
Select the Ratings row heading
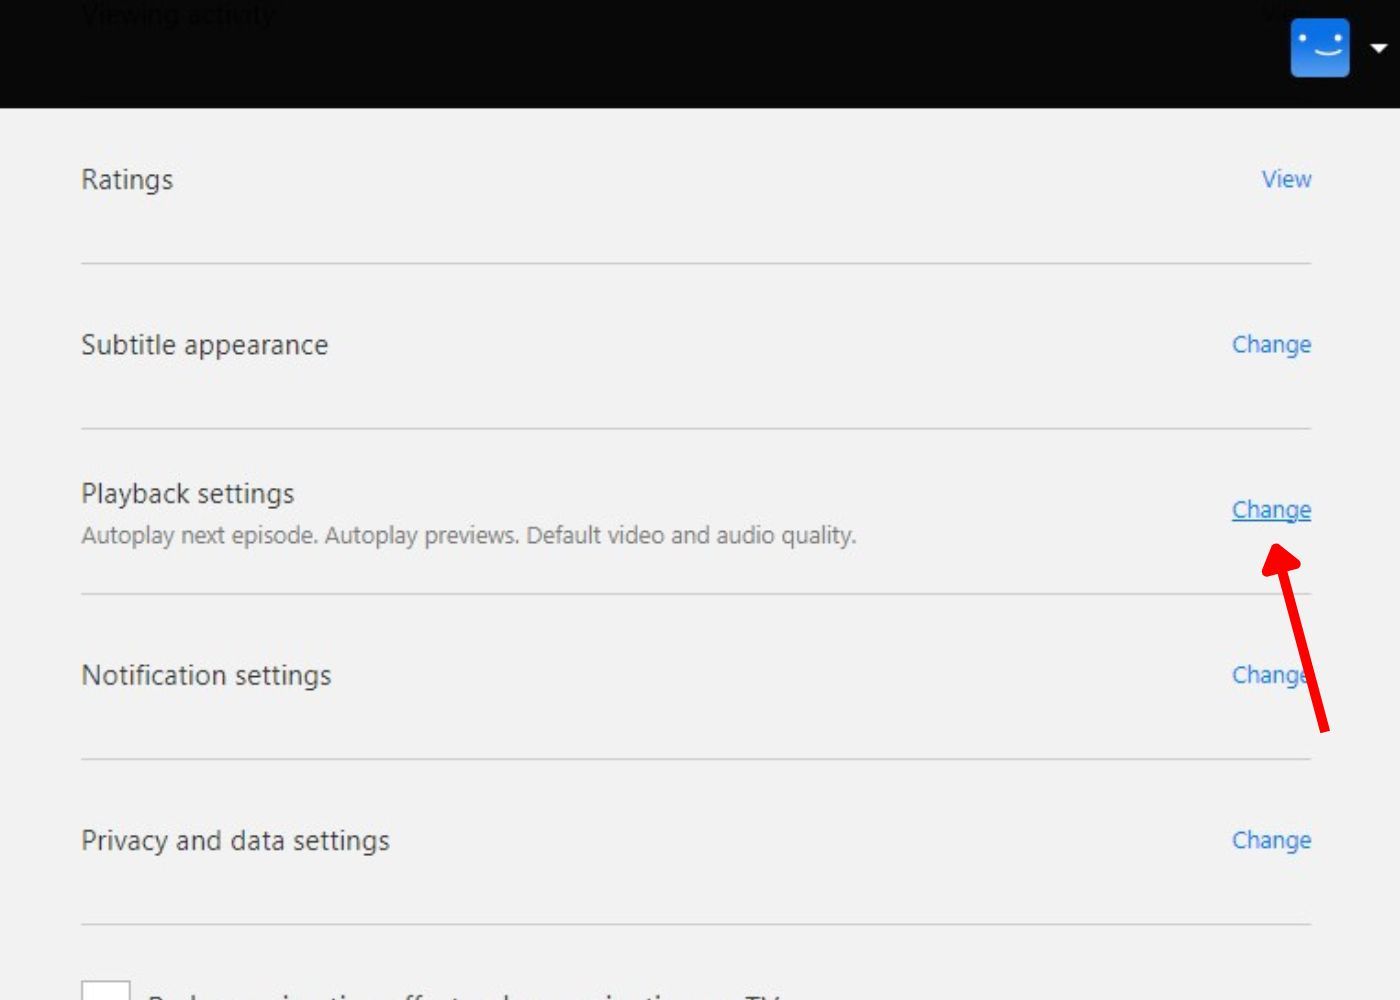click(127, 179)
